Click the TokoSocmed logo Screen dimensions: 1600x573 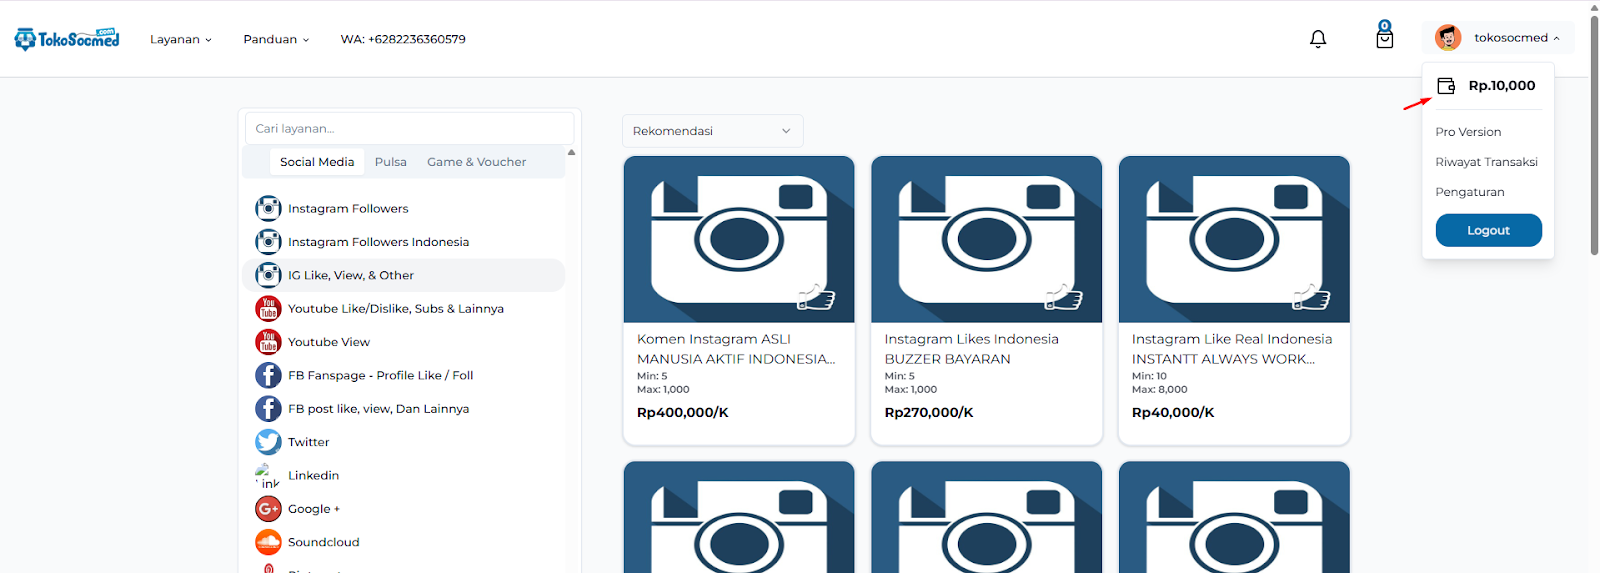67,39
